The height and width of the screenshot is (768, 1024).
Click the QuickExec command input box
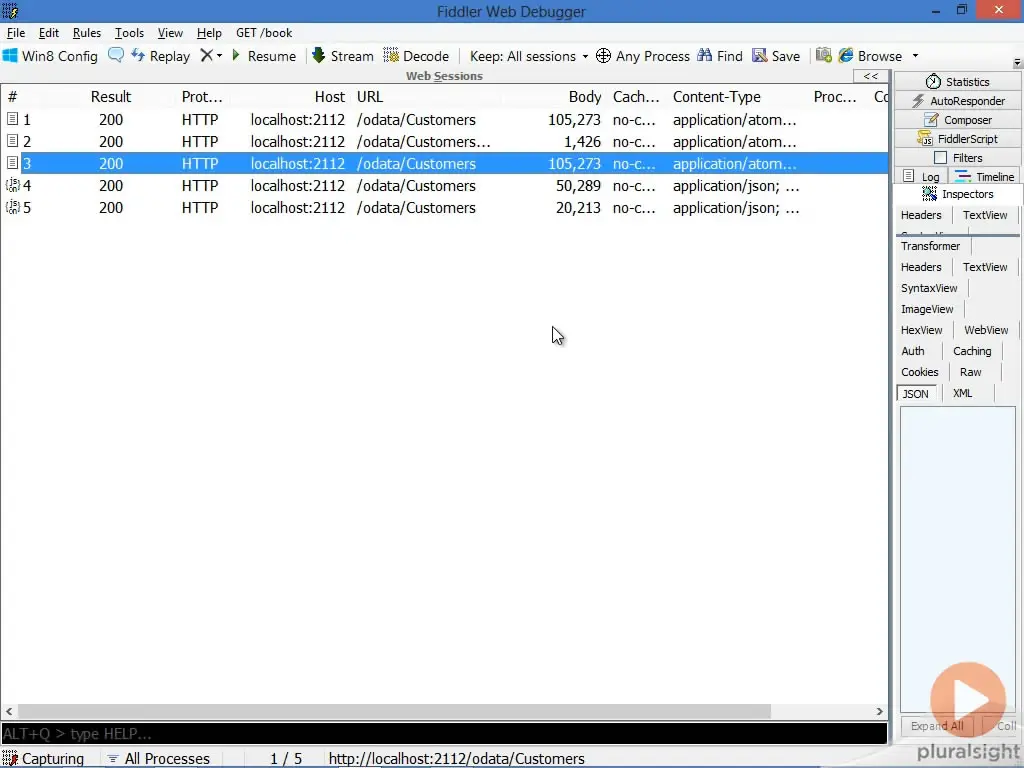(444, 733)
